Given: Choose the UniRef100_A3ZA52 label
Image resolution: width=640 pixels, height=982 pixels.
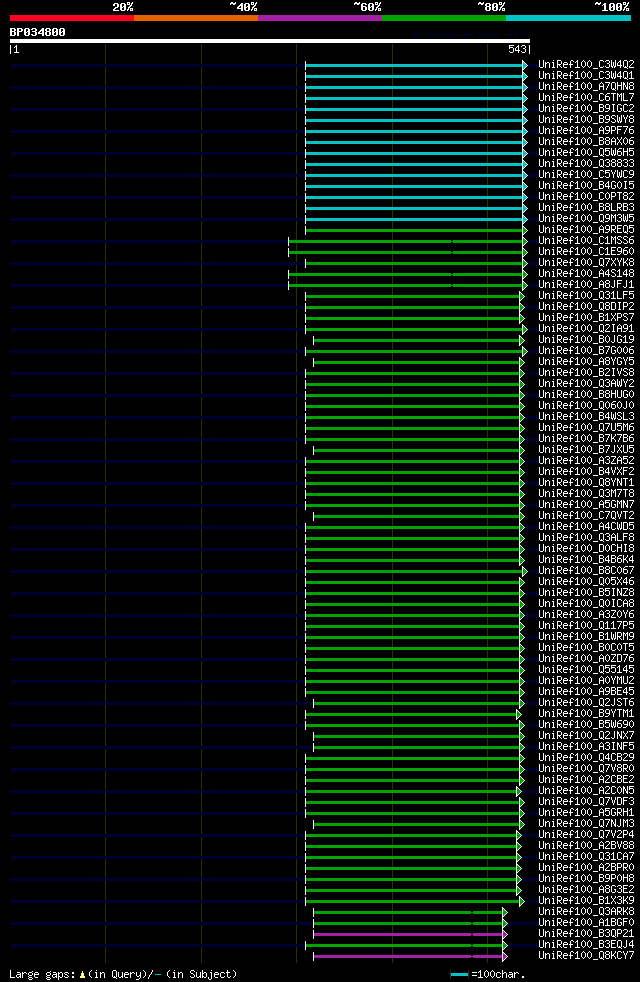Looking at the screenshot, I should point(586,461).
